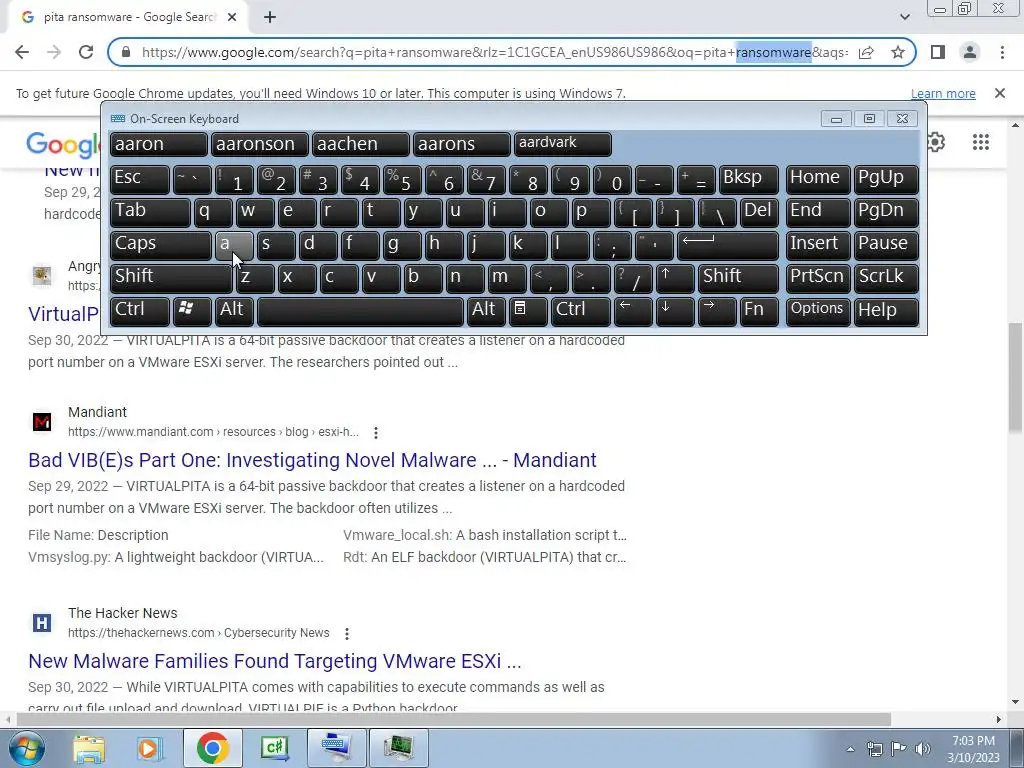The image size is (1024, 768).
Task: Open the Learn more link
Action: [943, 93]
